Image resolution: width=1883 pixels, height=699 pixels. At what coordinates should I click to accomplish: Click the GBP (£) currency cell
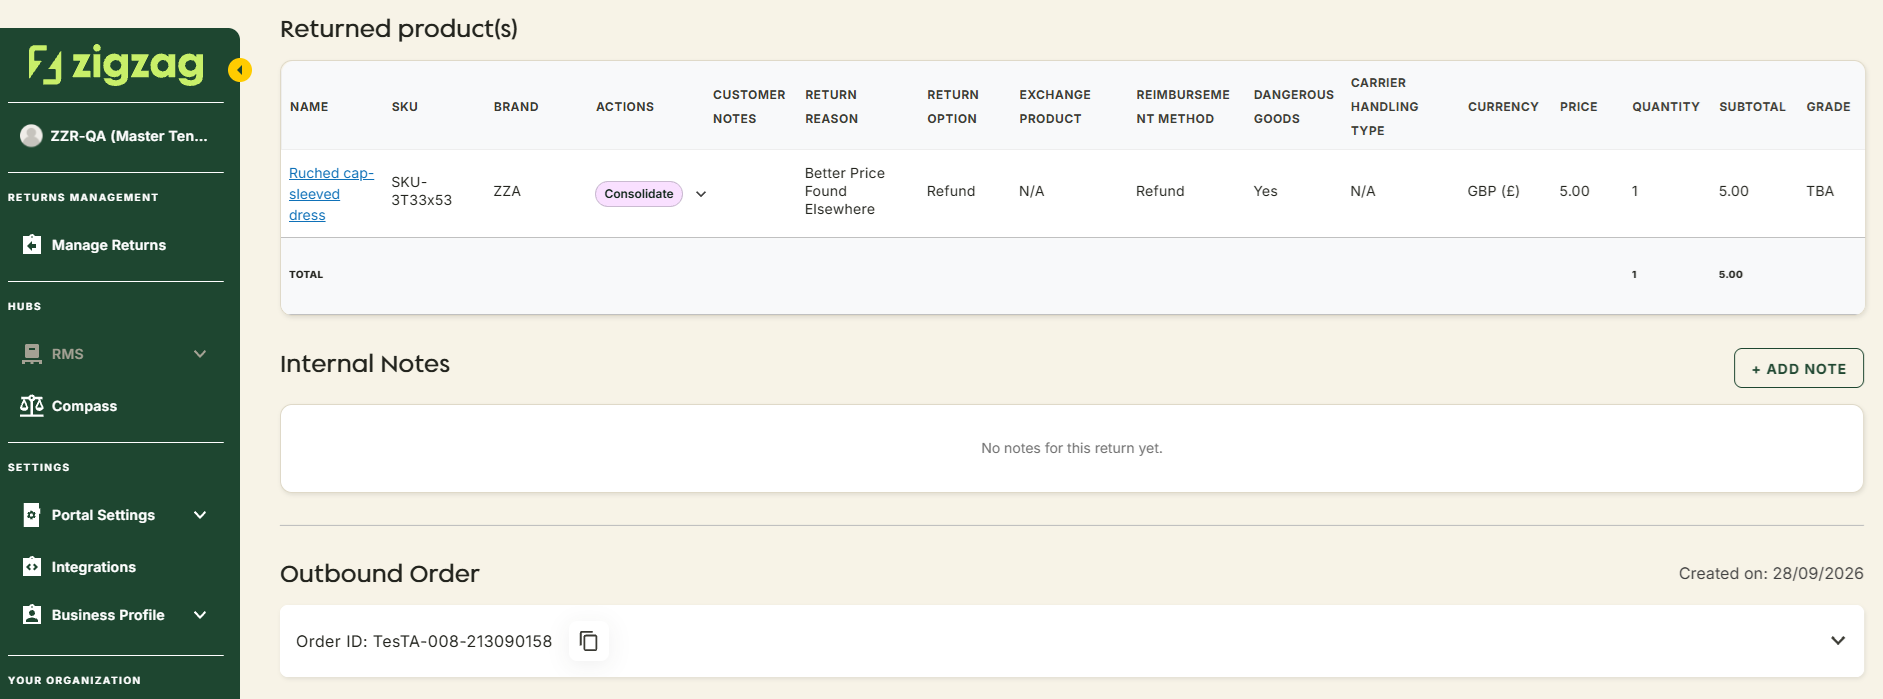coord(1493,191)
